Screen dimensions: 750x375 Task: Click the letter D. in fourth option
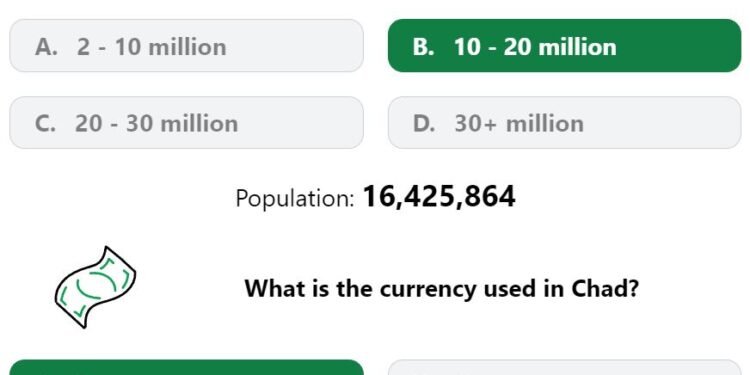point(425,123)
